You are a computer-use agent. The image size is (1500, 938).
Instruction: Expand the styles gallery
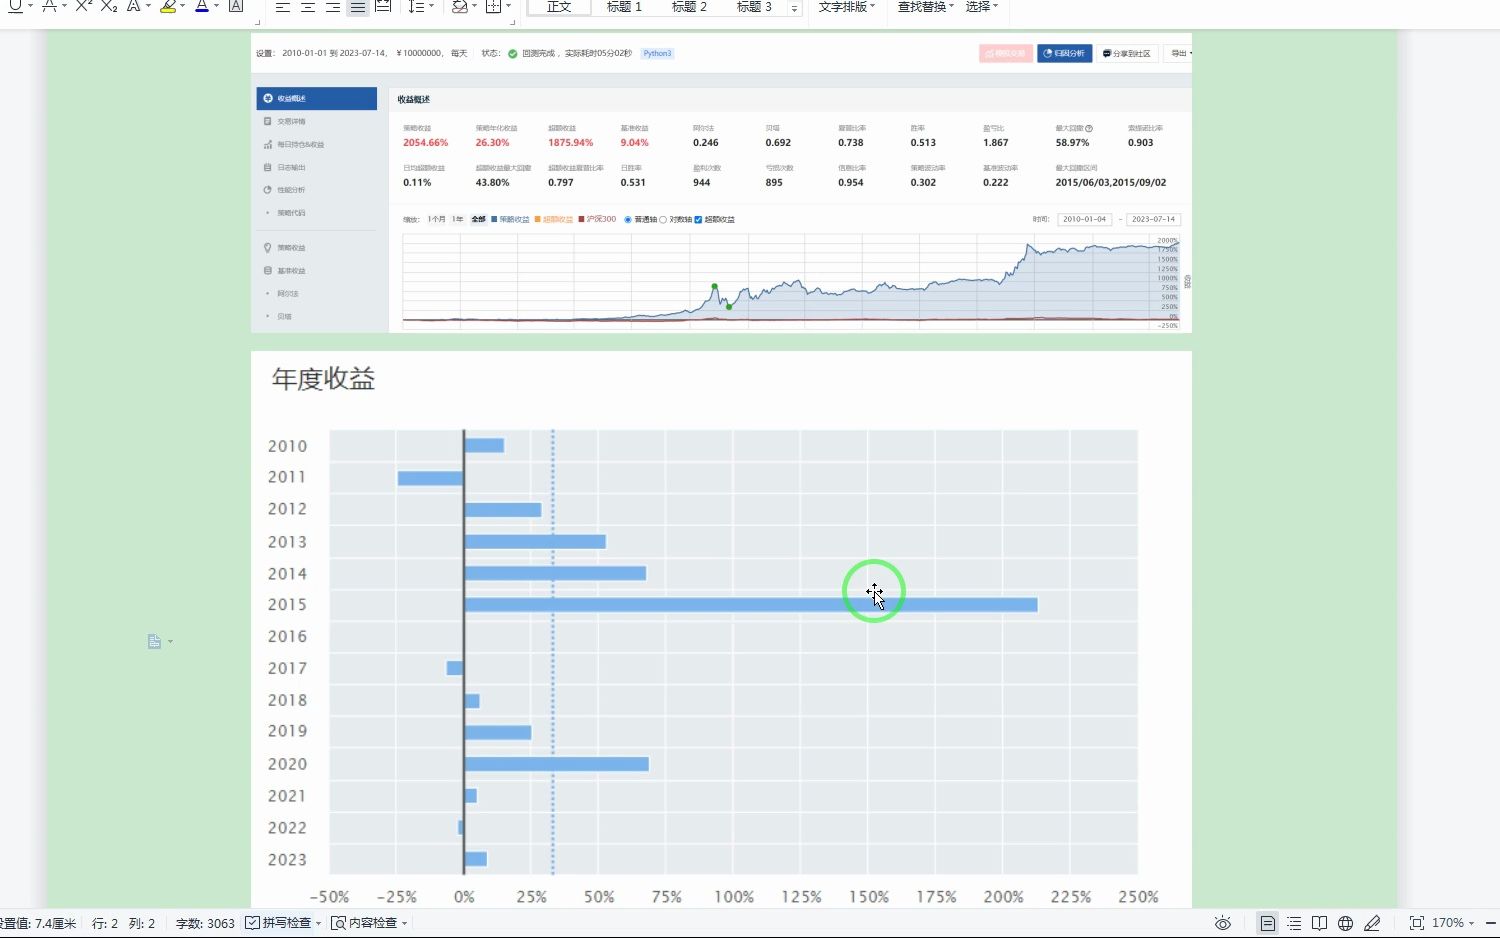[x=795, y=8]
